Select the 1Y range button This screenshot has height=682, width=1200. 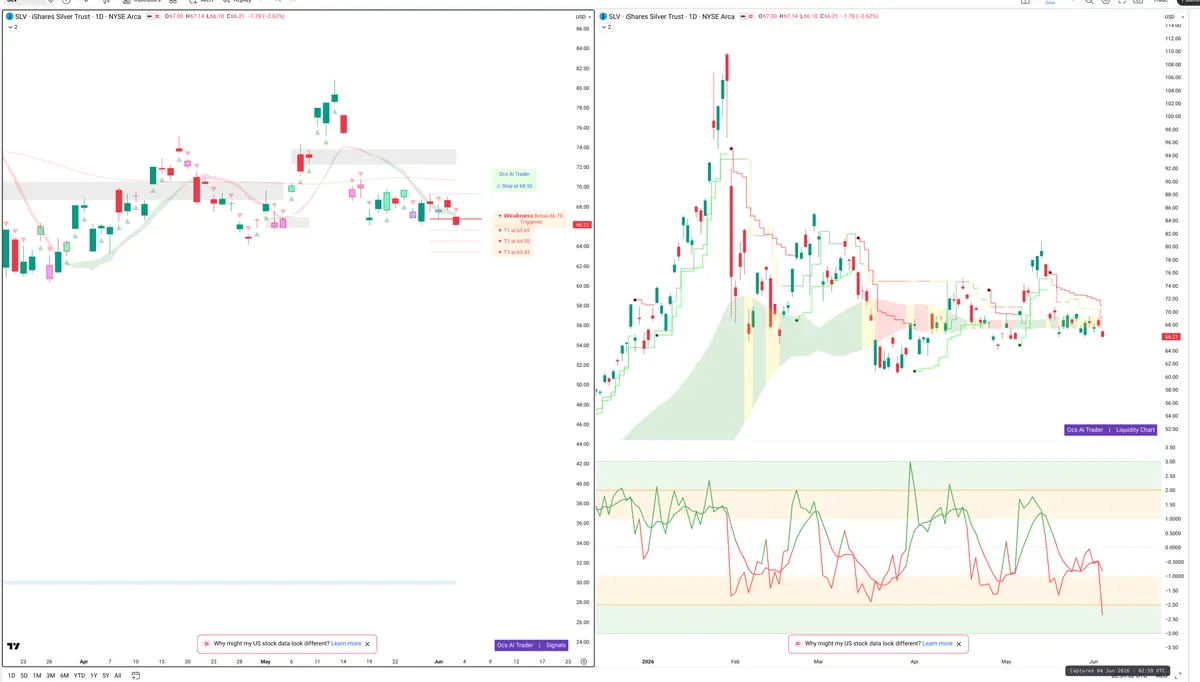[93, 676]
